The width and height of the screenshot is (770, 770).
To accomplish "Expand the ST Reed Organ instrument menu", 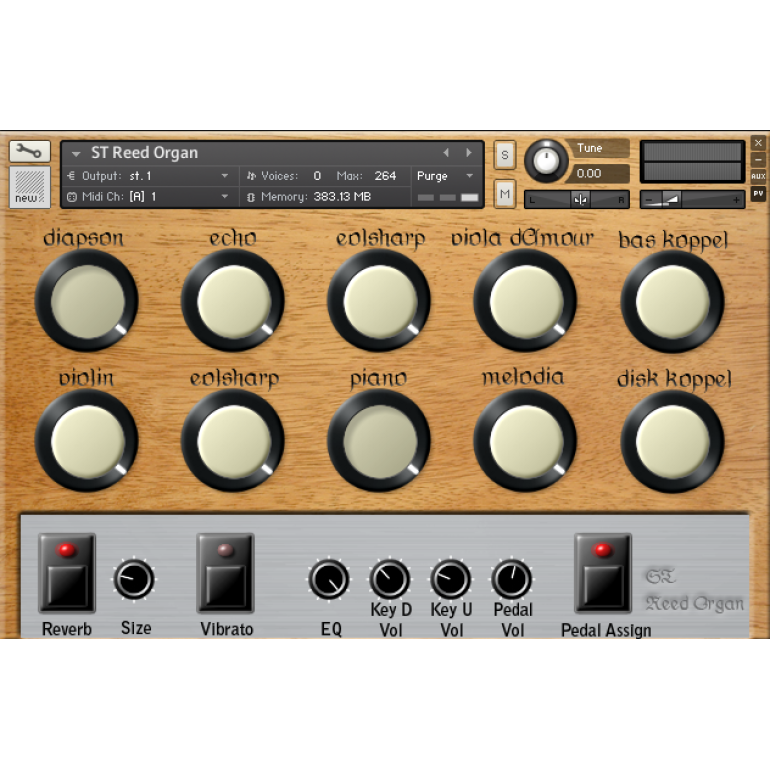I will [x=76, y=154].
